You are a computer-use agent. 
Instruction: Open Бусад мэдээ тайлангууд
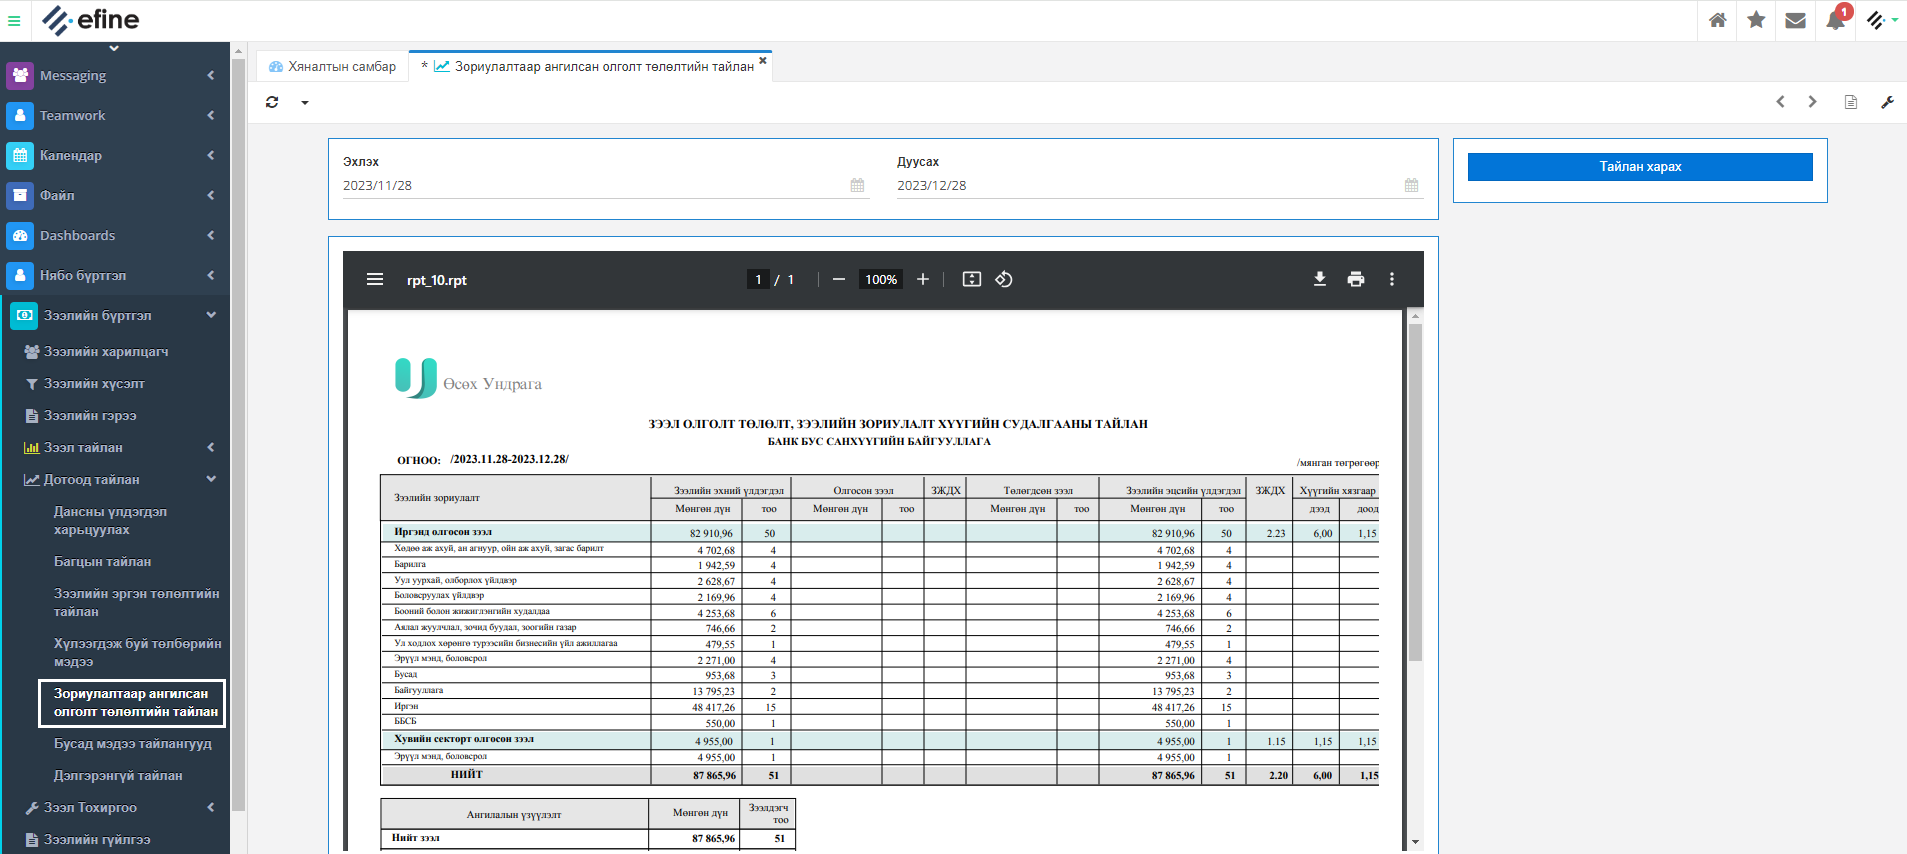132,743
